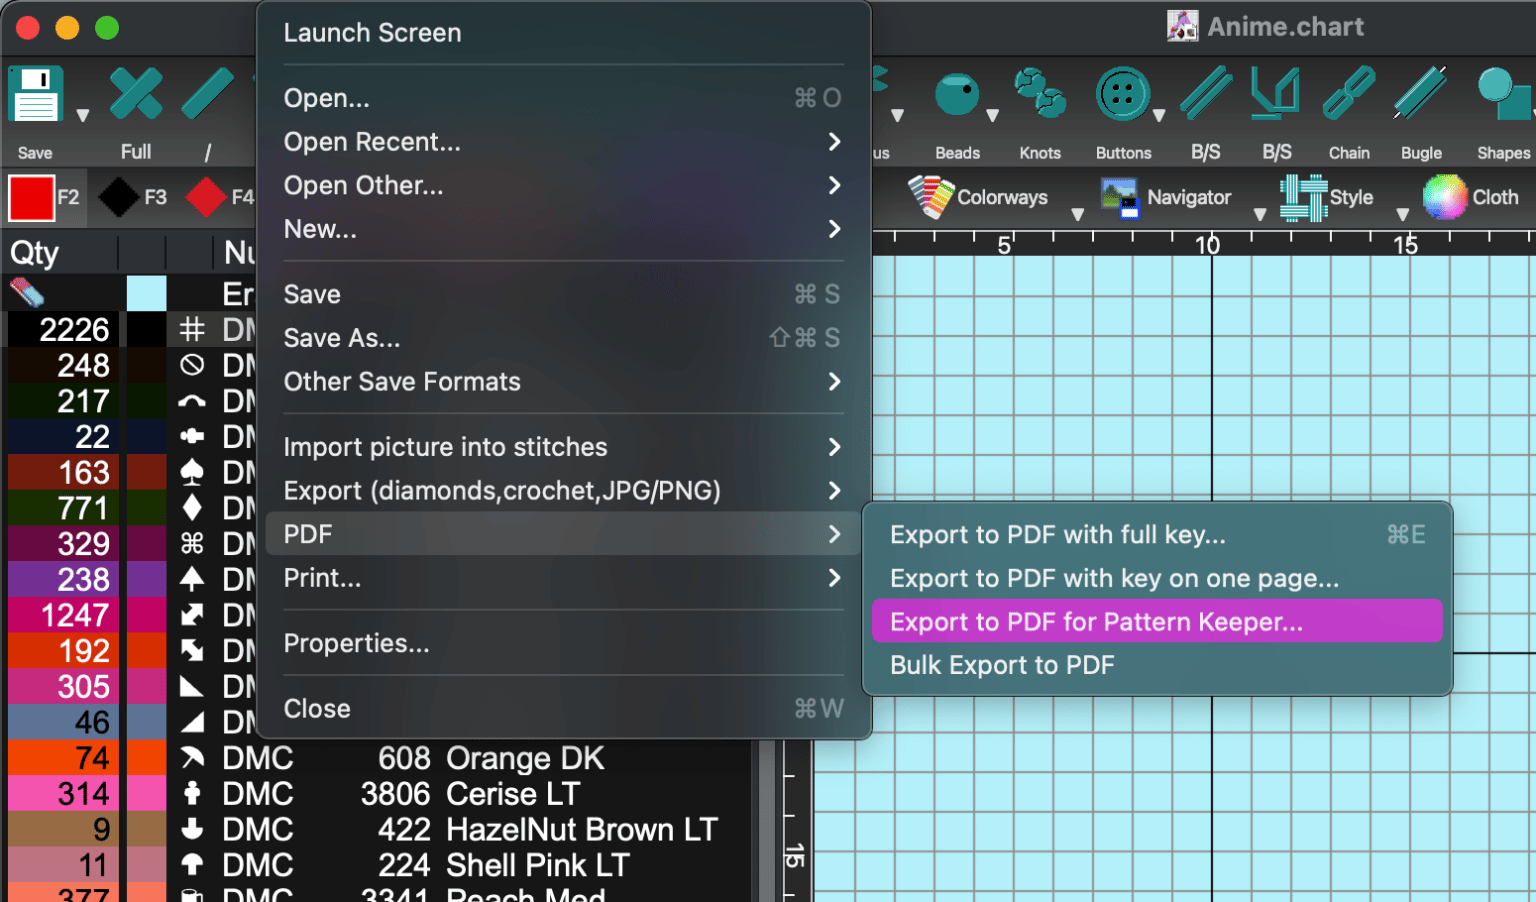Select Export to PDF for Pattern Keeper
The width and height of the screenshot is (1536, 902).
pyautogui.click(x=1097, y=621)
